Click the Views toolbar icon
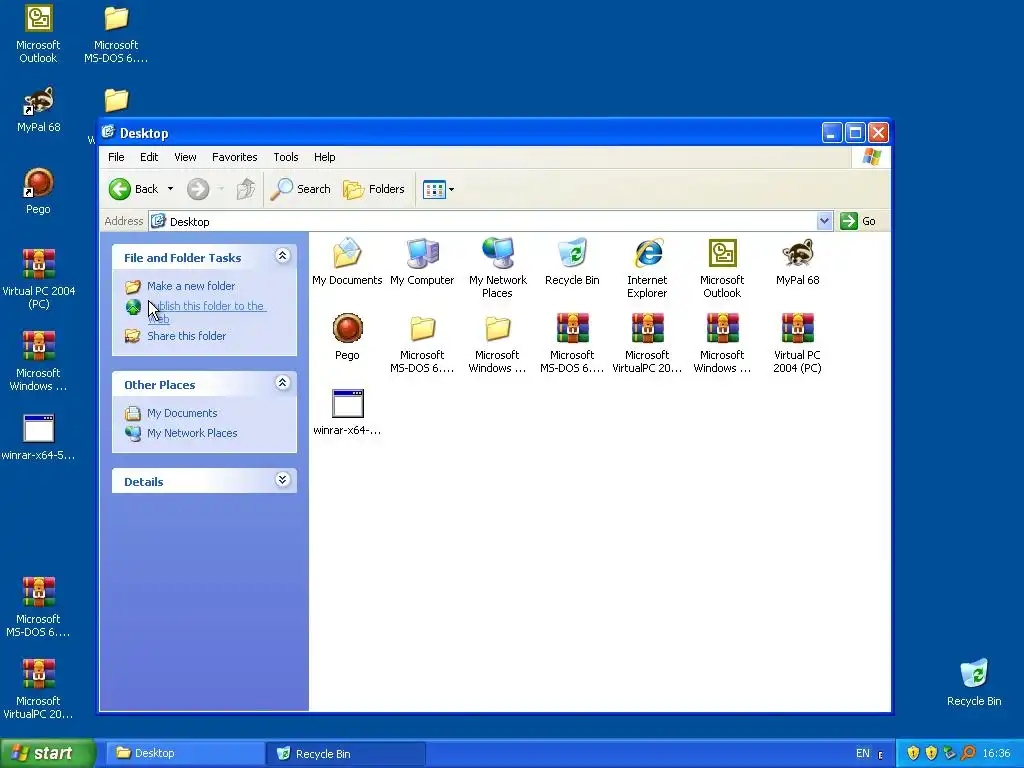Viewport: 1024px width, 768px height. [x=434, y=189]
